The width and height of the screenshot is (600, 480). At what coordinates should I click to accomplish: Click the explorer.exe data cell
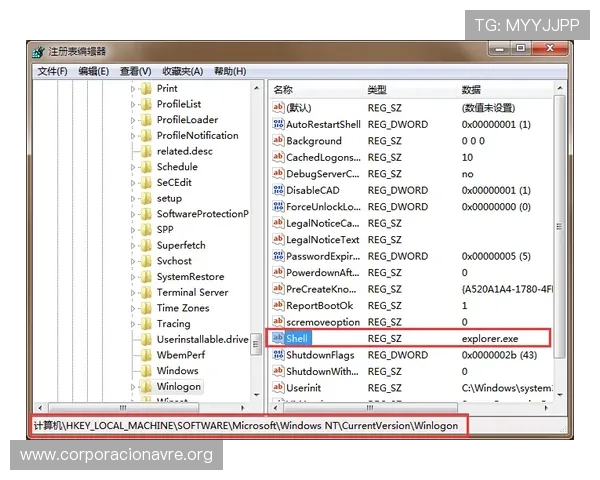[490, 339]
